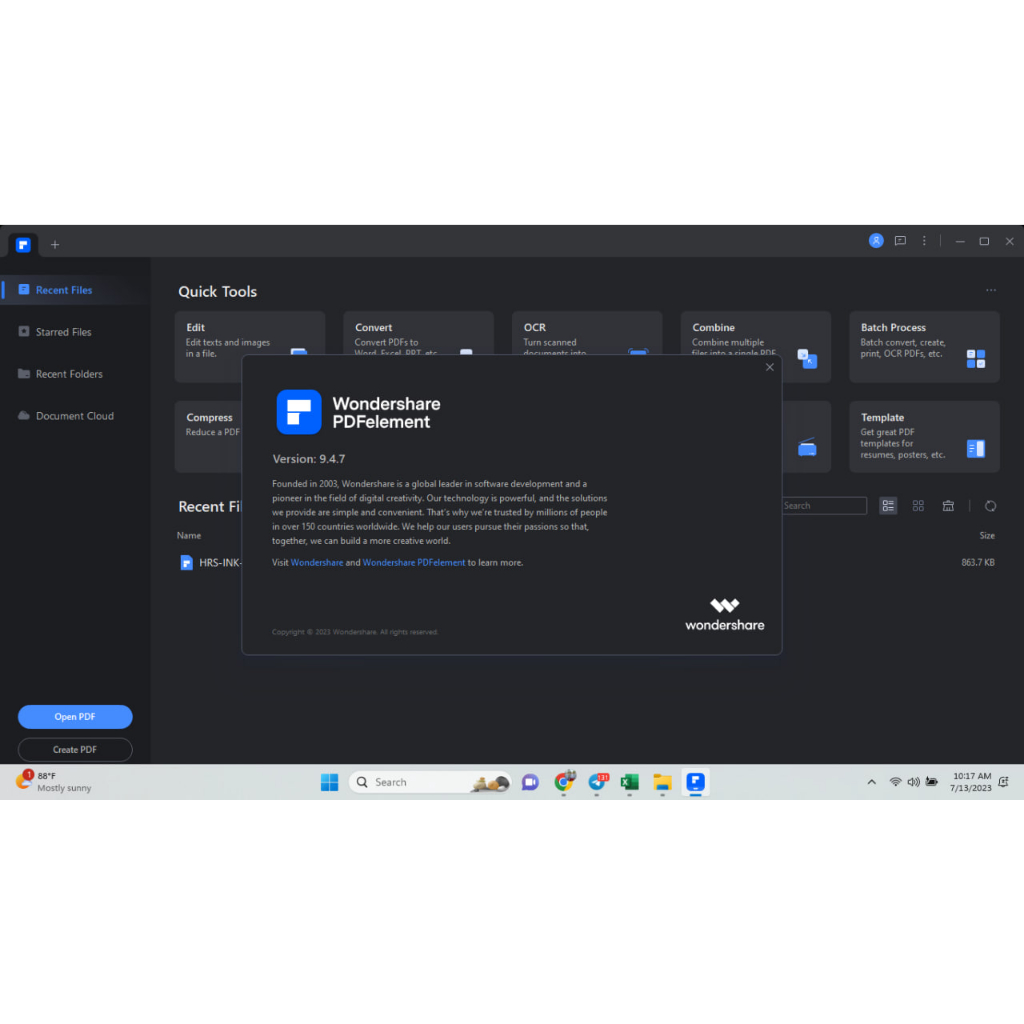Click the battery status tray icon
This screenshot has height=1024, width=1024.
[x=931, y=782]
